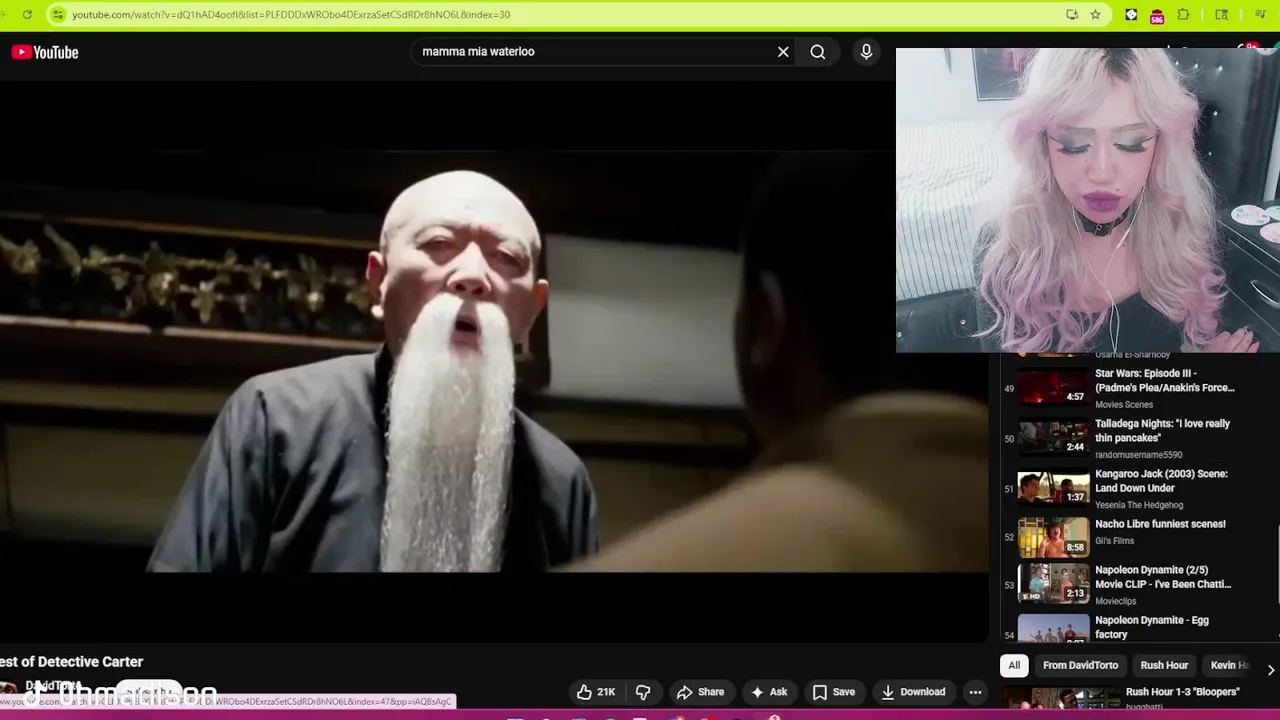This screenshot has height=720, width=1280.
Task: Start voice search with the microphone icon
Action: pos(866,52)
